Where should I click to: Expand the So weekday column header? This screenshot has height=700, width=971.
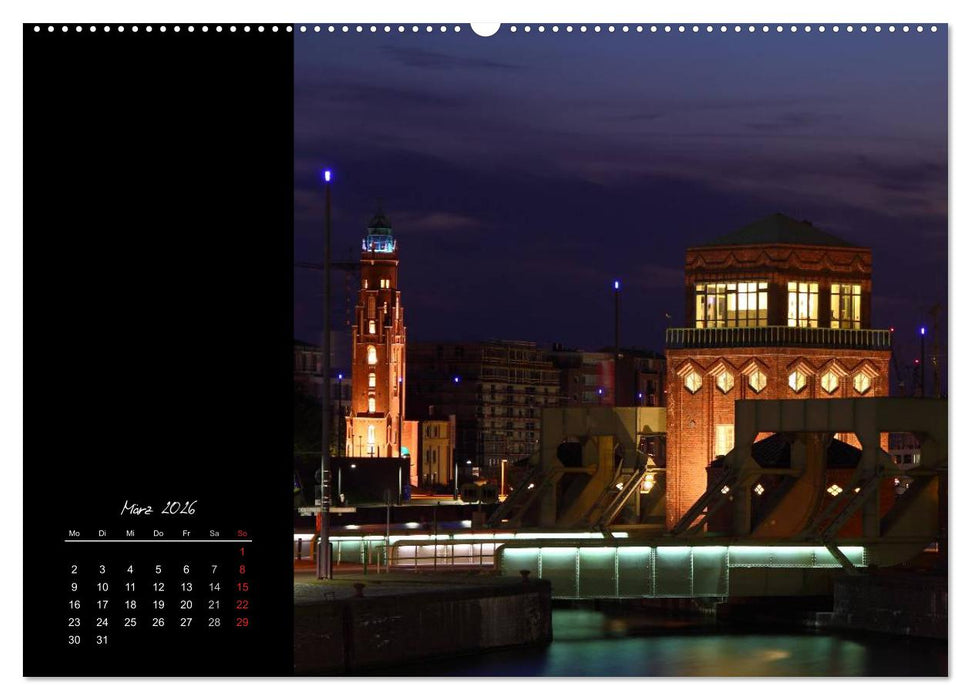tap(240, 533)
